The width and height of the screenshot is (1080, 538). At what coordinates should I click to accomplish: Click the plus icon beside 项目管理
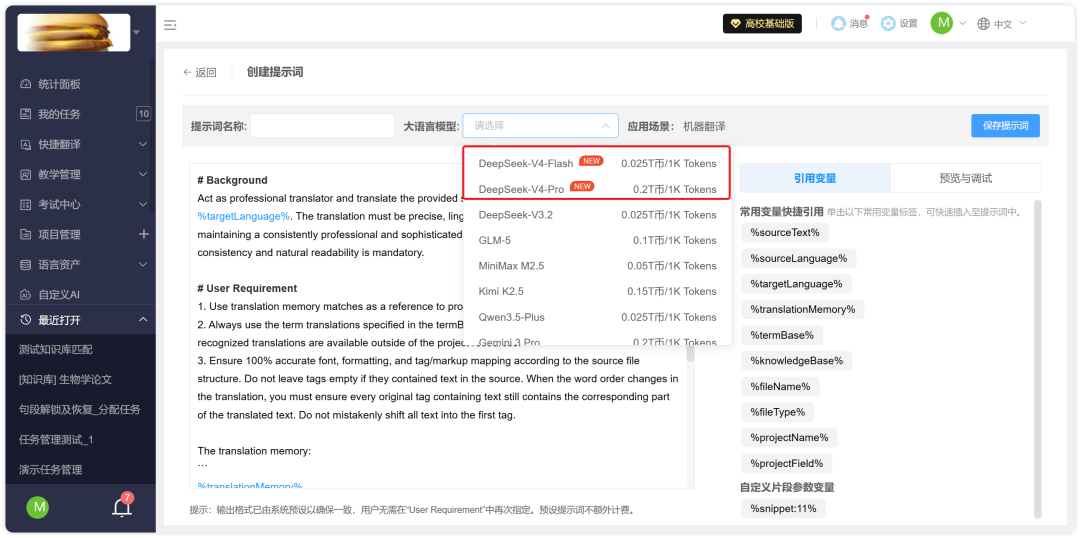click(143, 234)
